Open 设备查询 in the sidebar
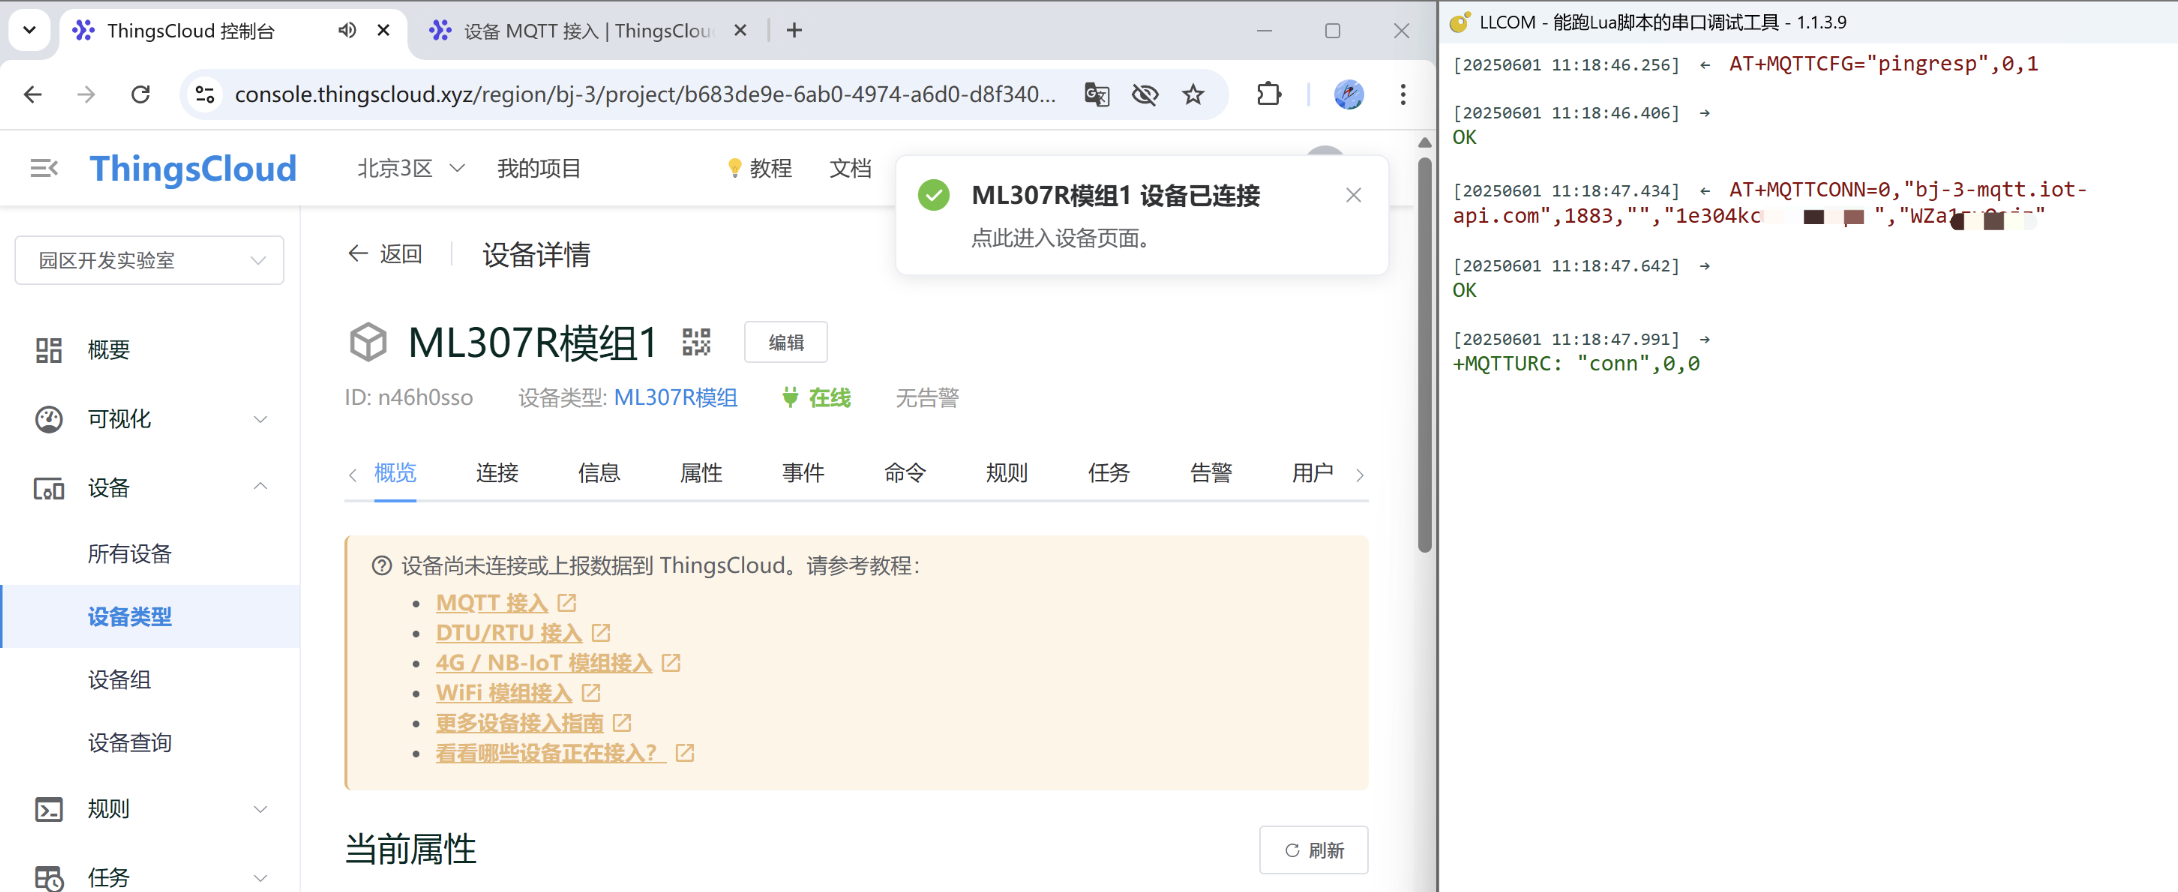The width and height of the screenshot is (2178, 892). 130,742
